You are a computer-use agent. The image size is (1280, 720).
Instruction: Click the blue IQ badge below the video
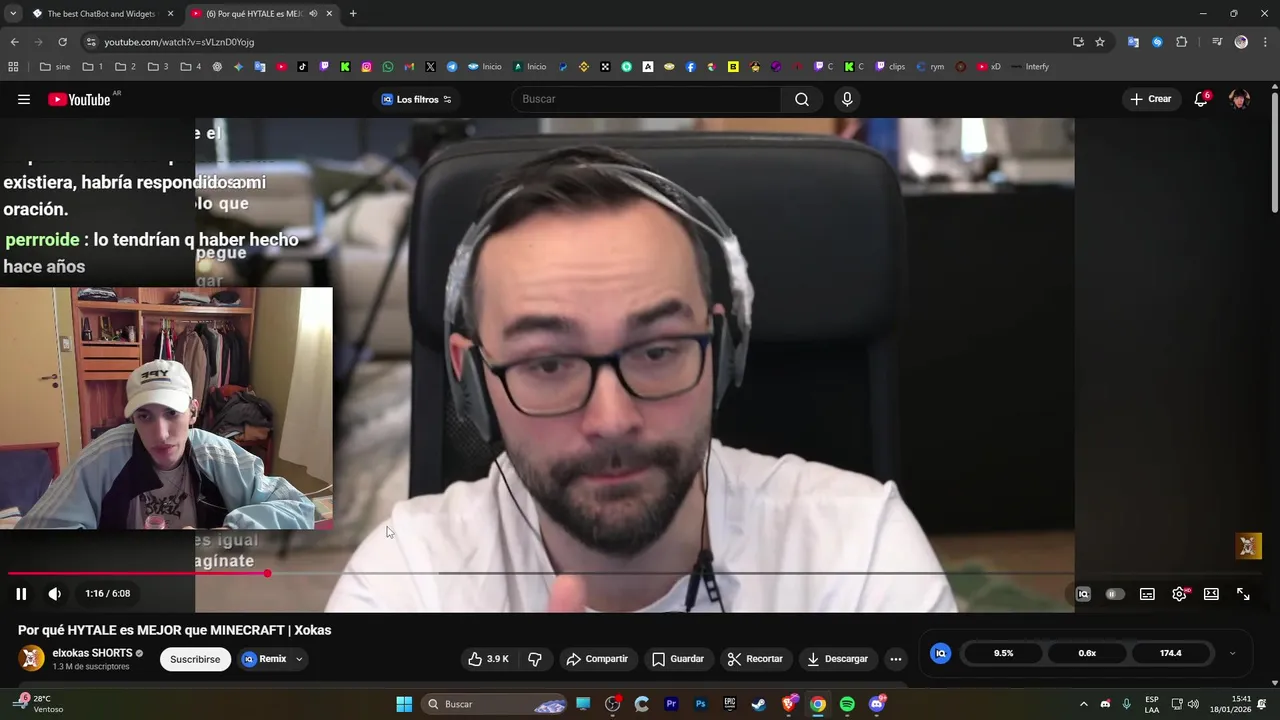tap(940, 653)
